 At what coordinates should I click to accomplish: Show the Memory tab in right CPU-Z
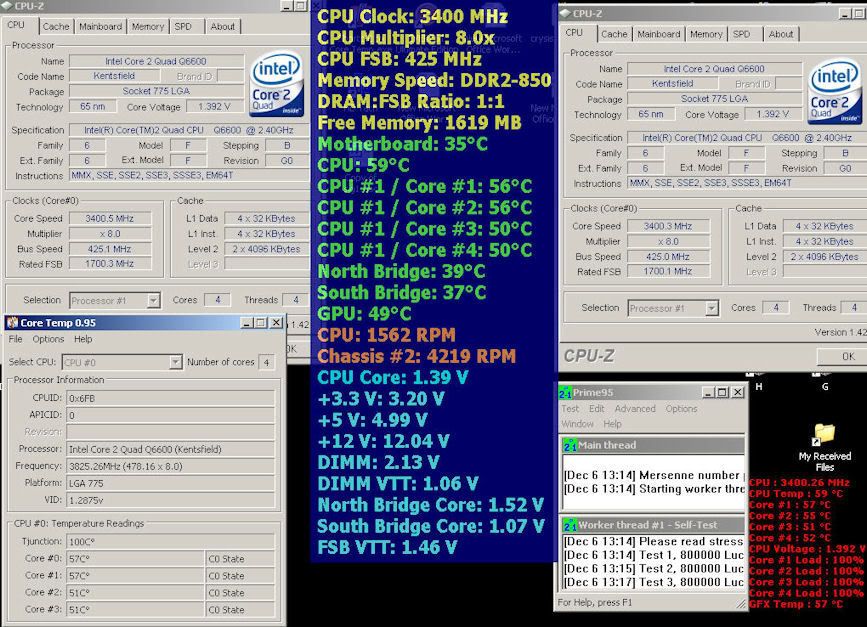pyautogui.click(x=706, y=34)
